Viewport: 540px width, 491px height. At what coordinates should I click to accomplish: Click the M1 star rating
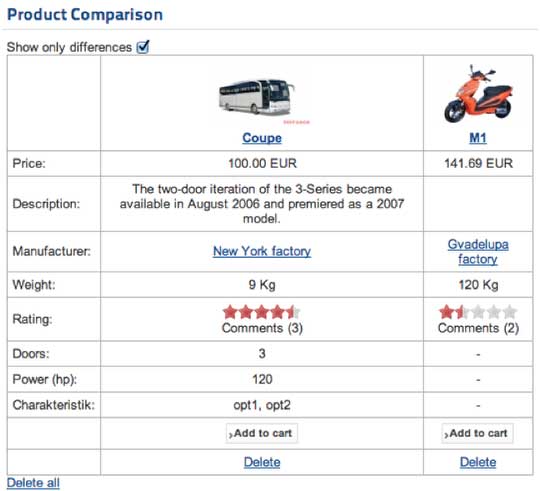tap(478, 312)
